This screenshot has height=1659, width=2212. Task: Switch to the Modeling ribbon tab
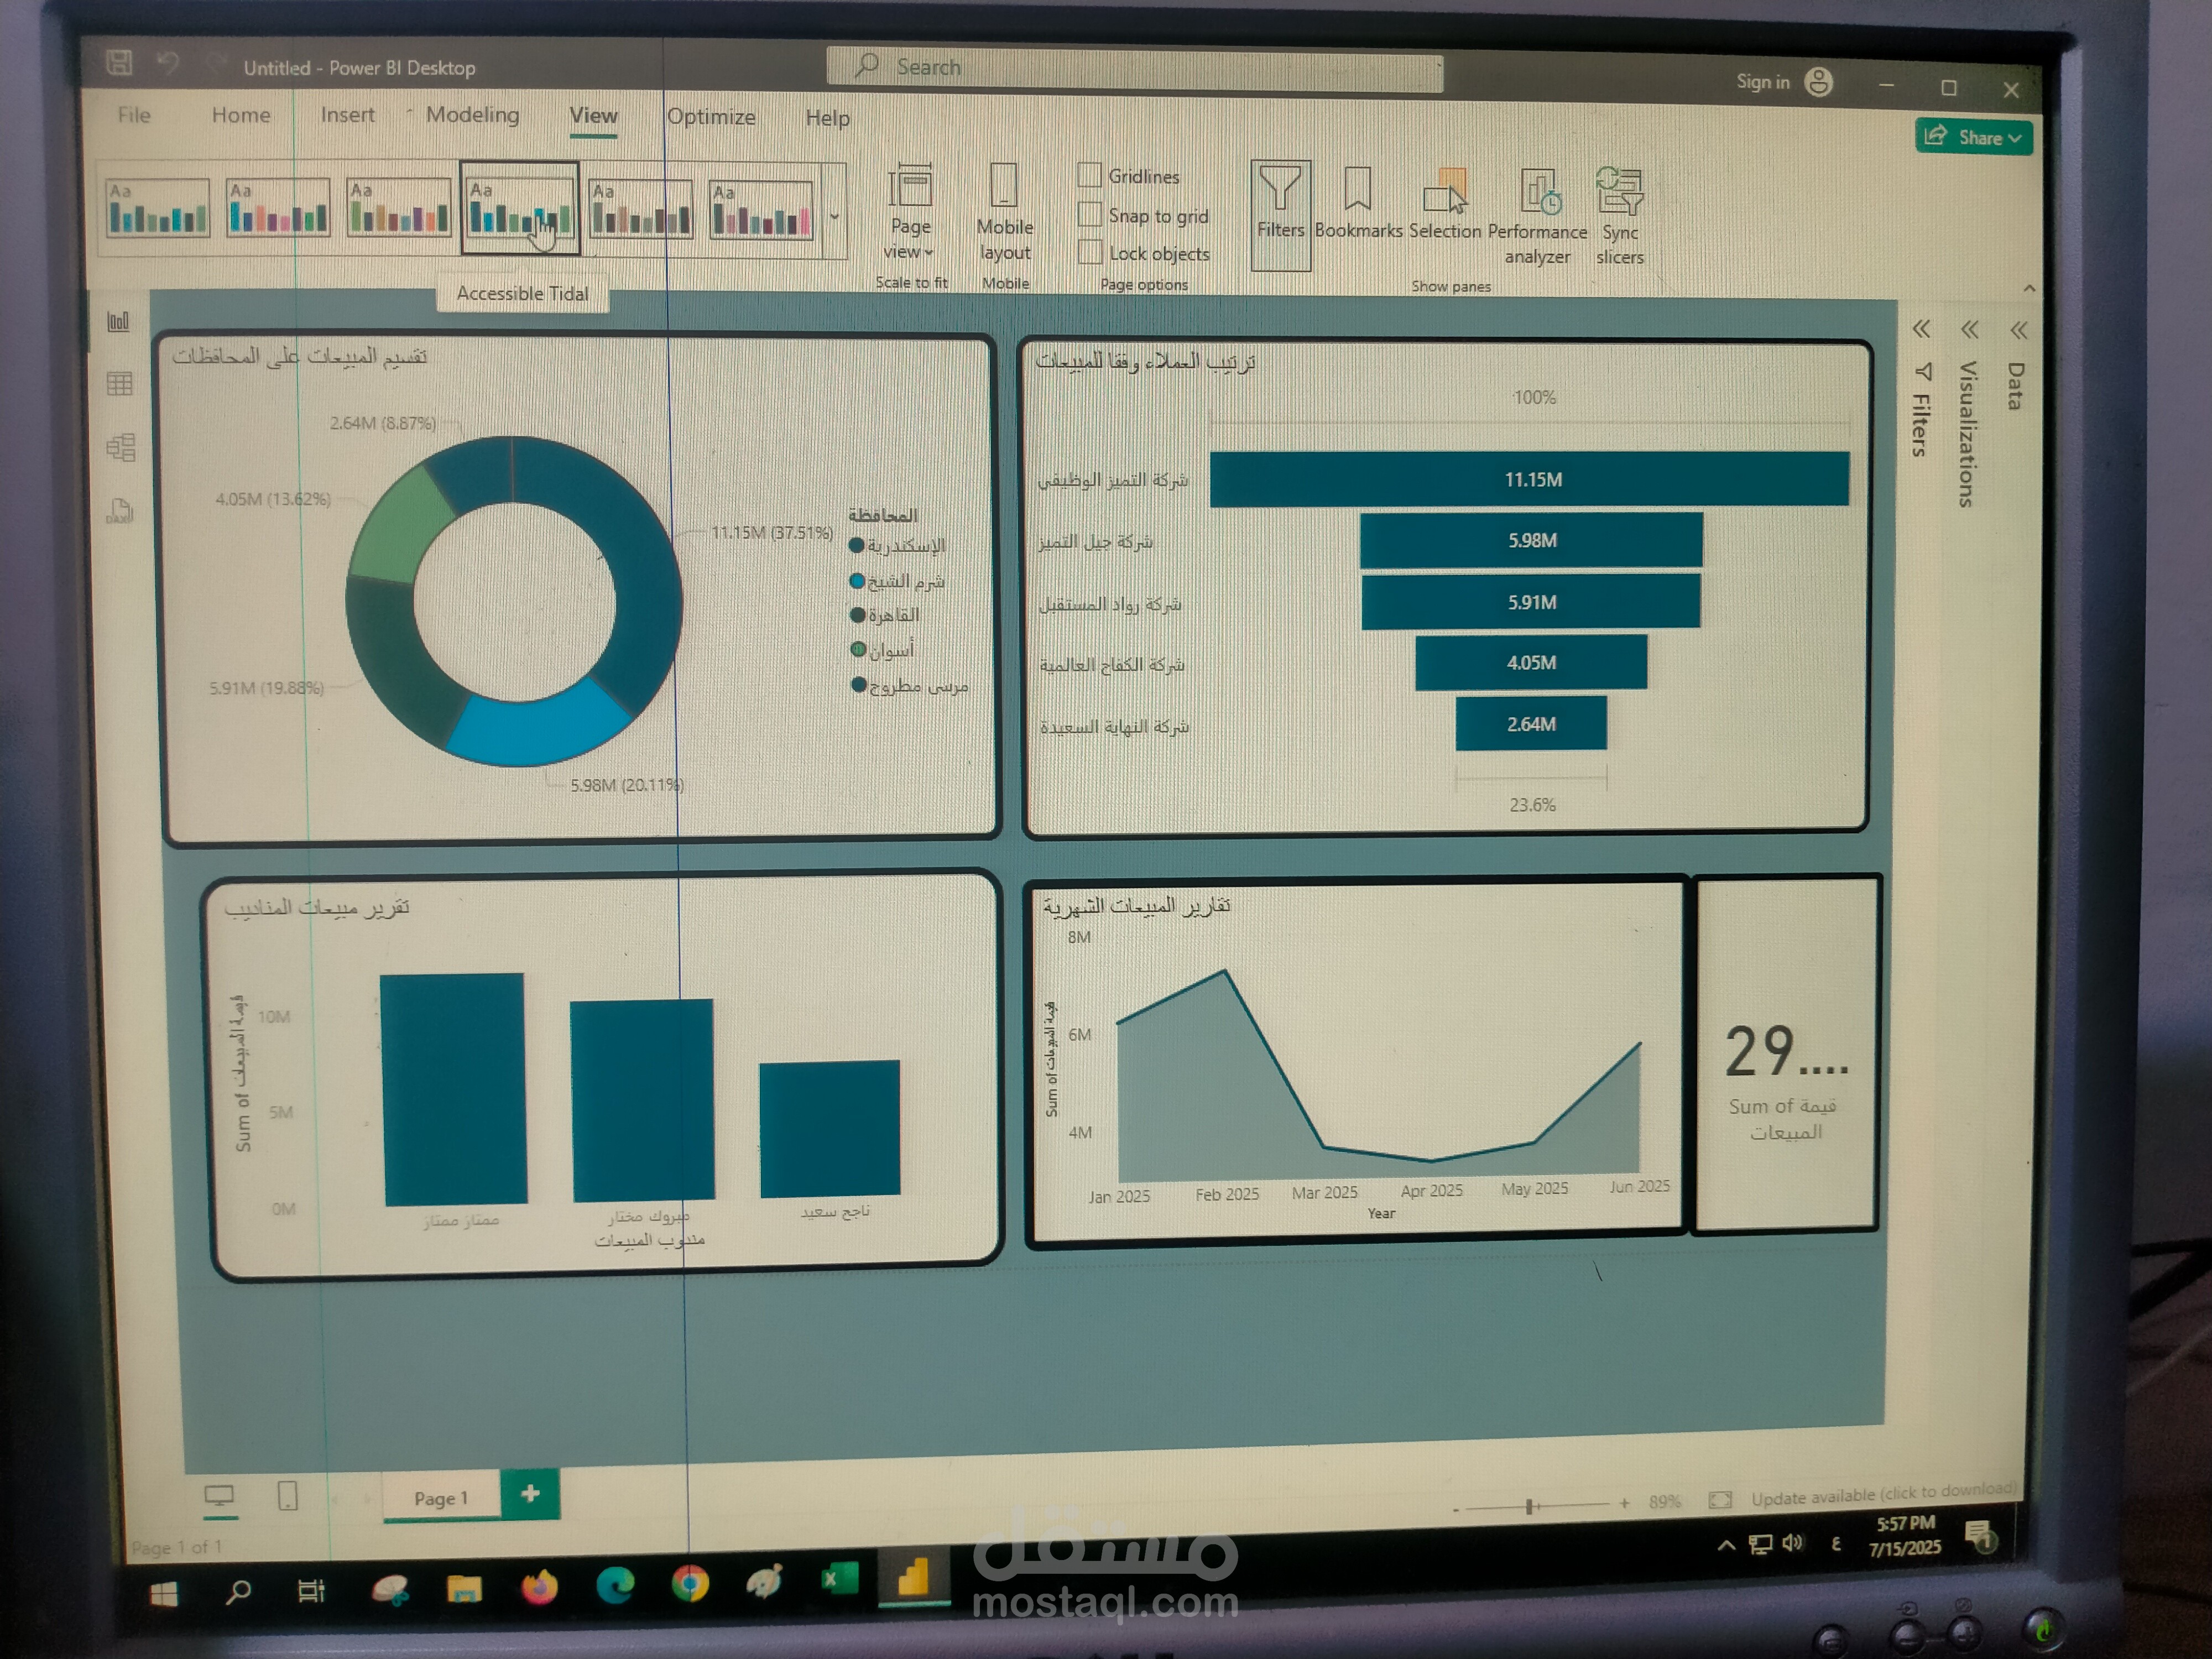473,115
